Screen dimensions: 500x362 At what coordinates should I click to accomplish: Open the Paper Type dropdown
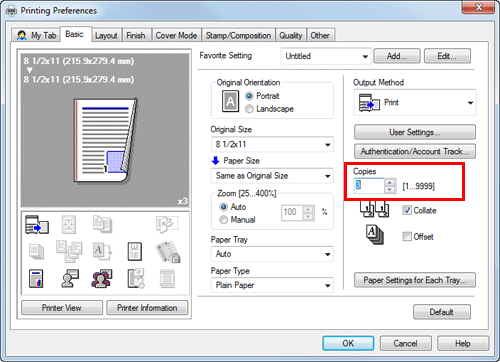[x=272, y=285]
